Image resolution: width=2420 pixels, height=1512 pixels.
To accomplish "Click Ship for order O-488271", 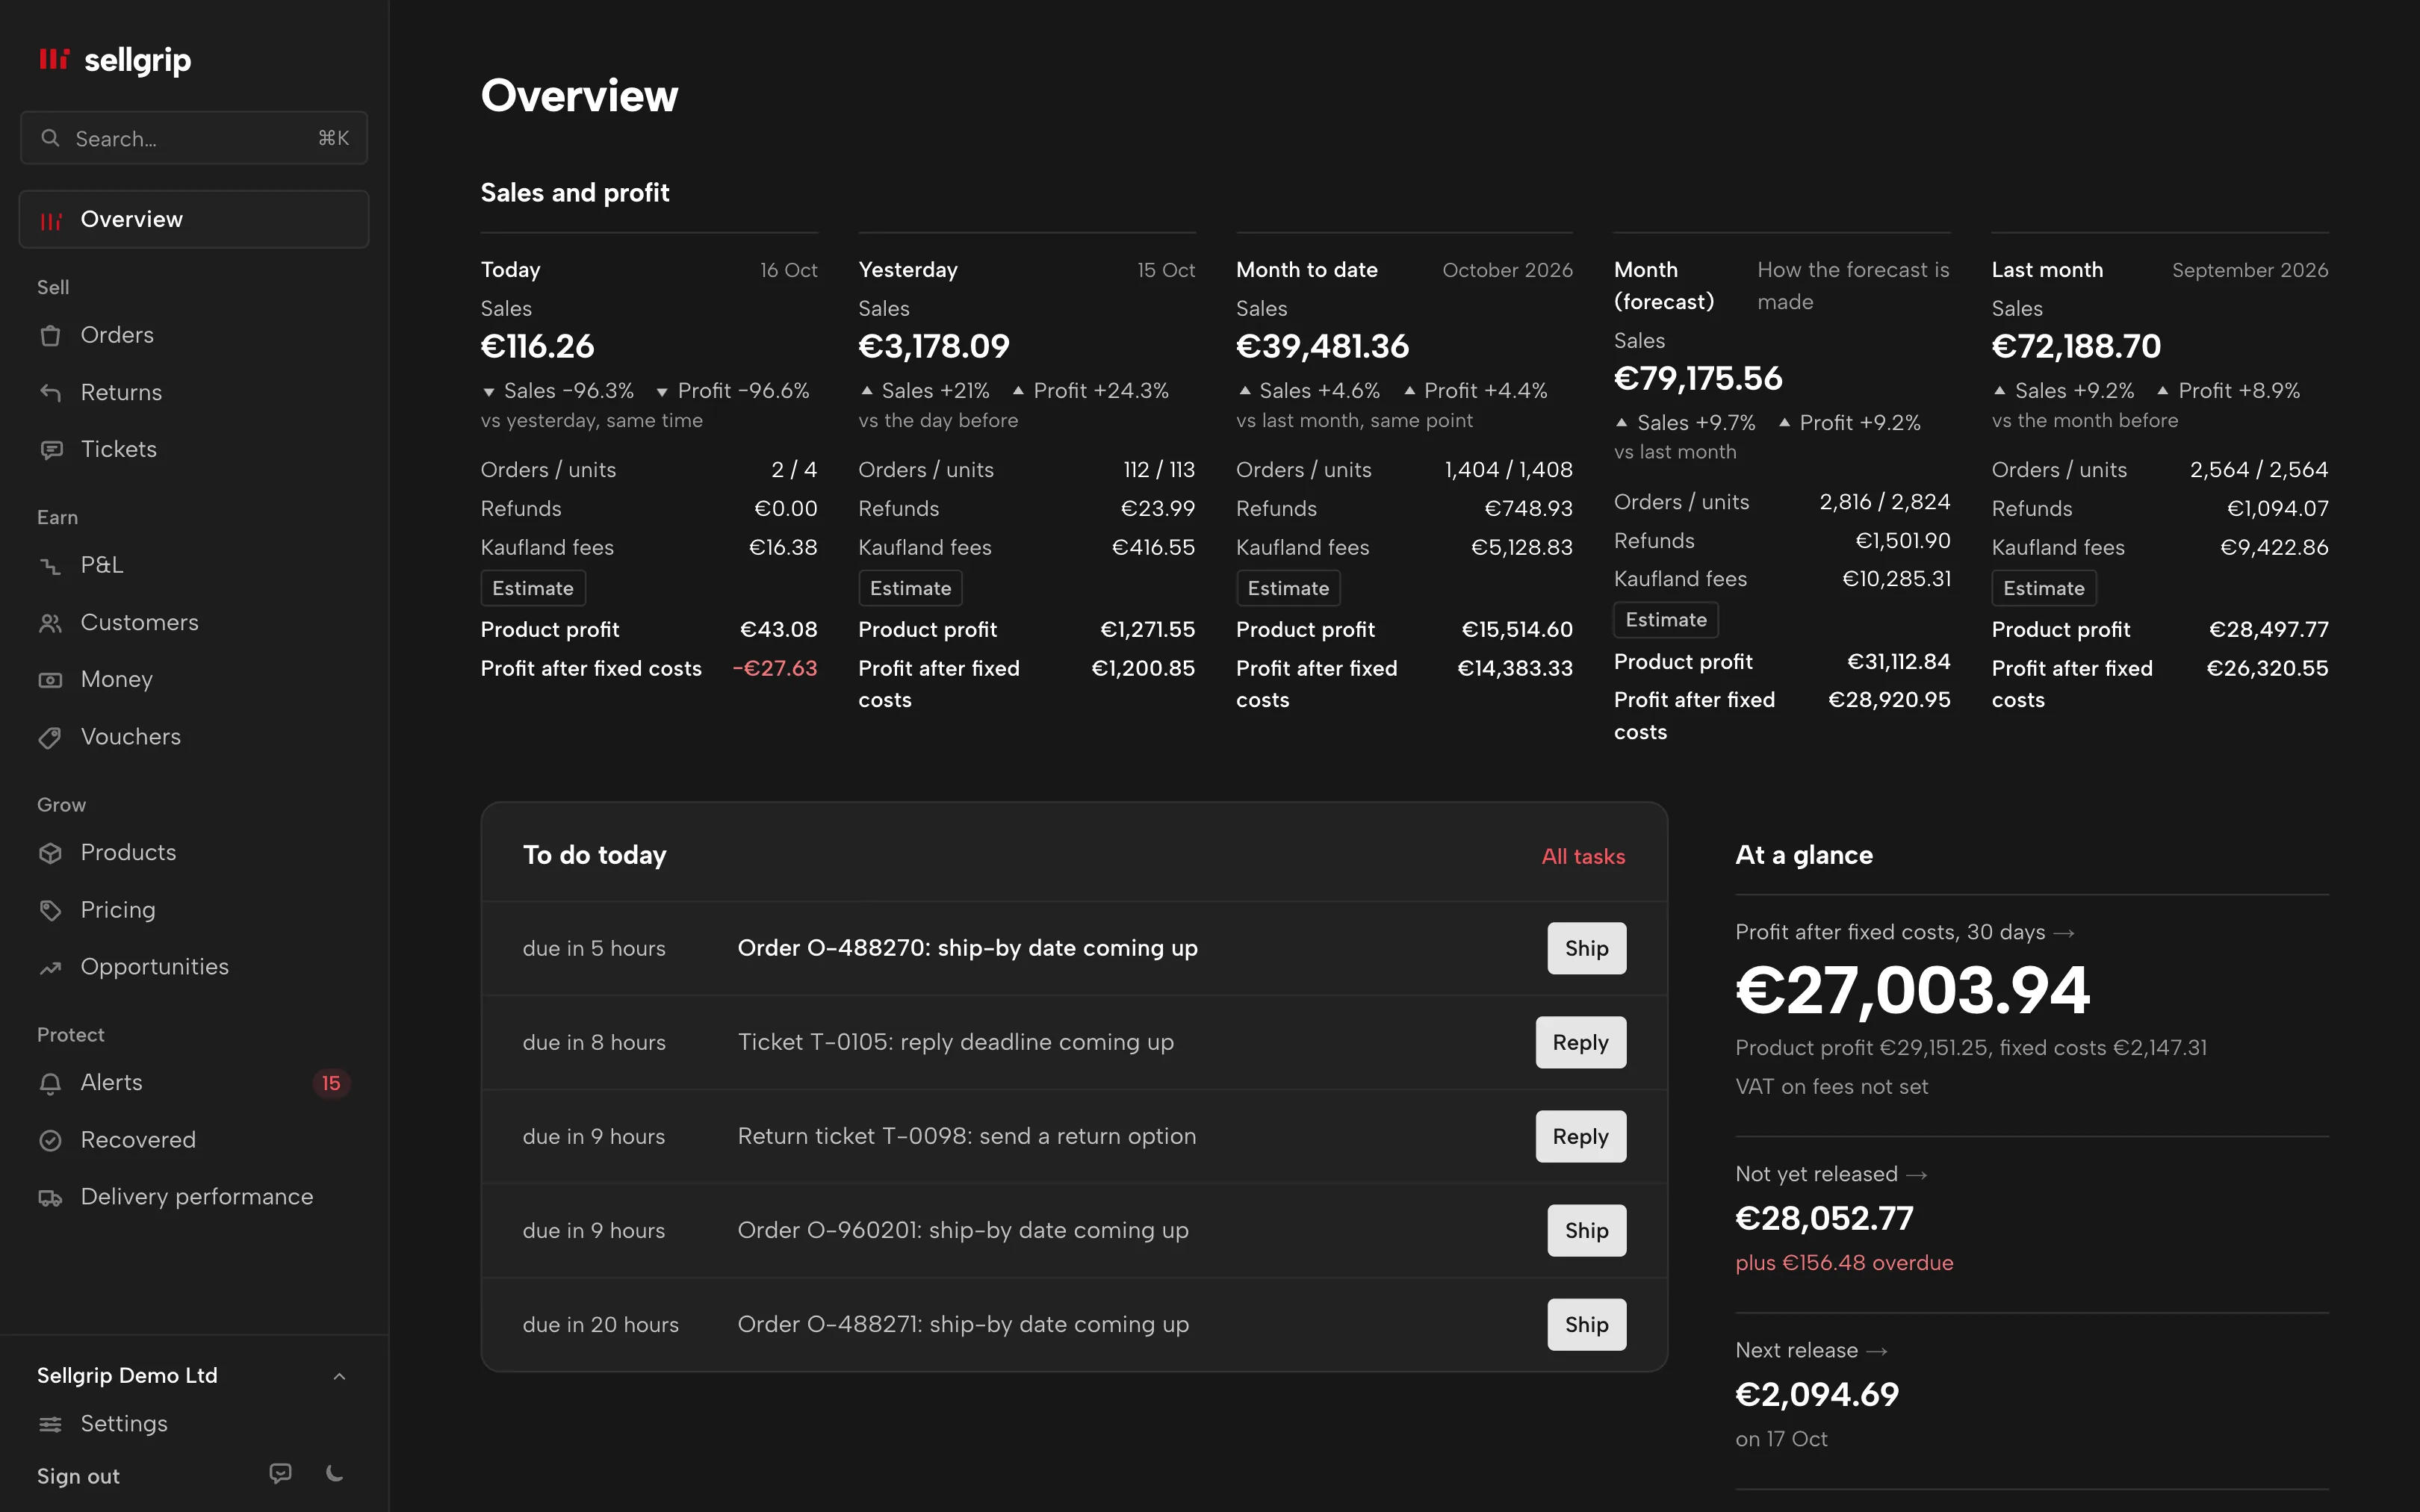I will (1586, 1324).
